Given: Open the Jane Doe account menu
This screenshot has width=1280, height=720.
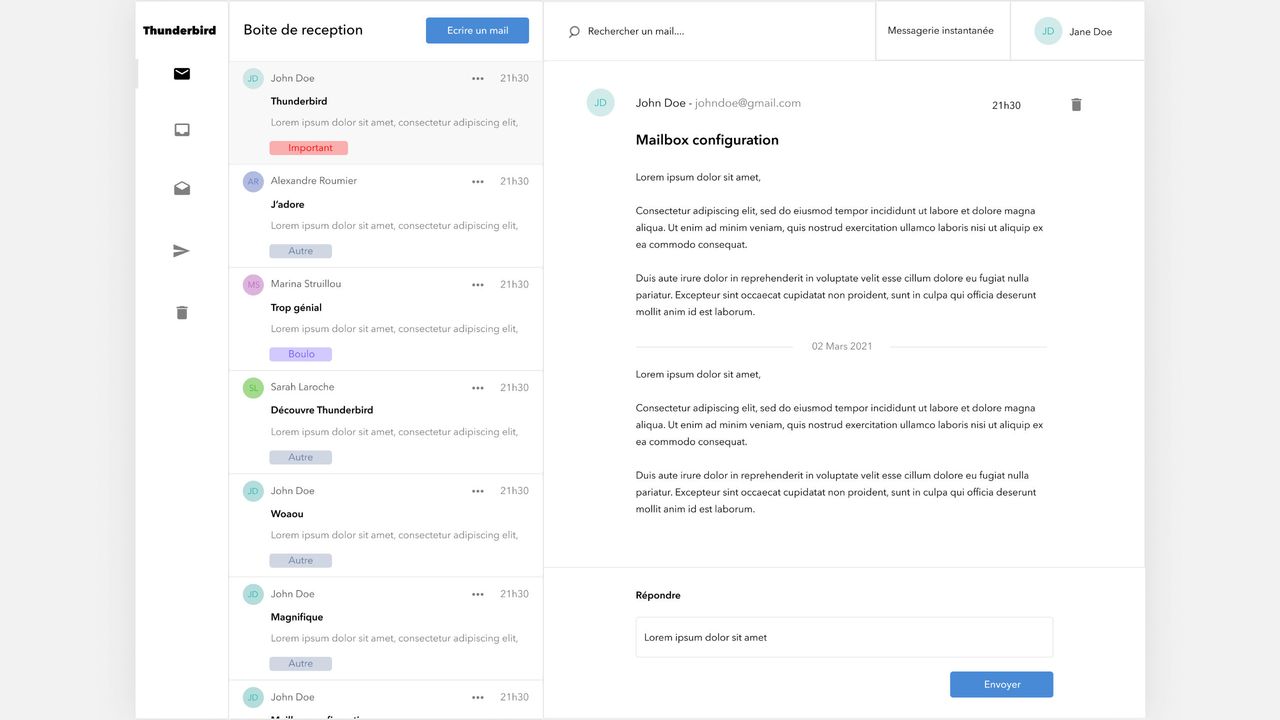Looking at the screenshot, I should [1077, 31].
